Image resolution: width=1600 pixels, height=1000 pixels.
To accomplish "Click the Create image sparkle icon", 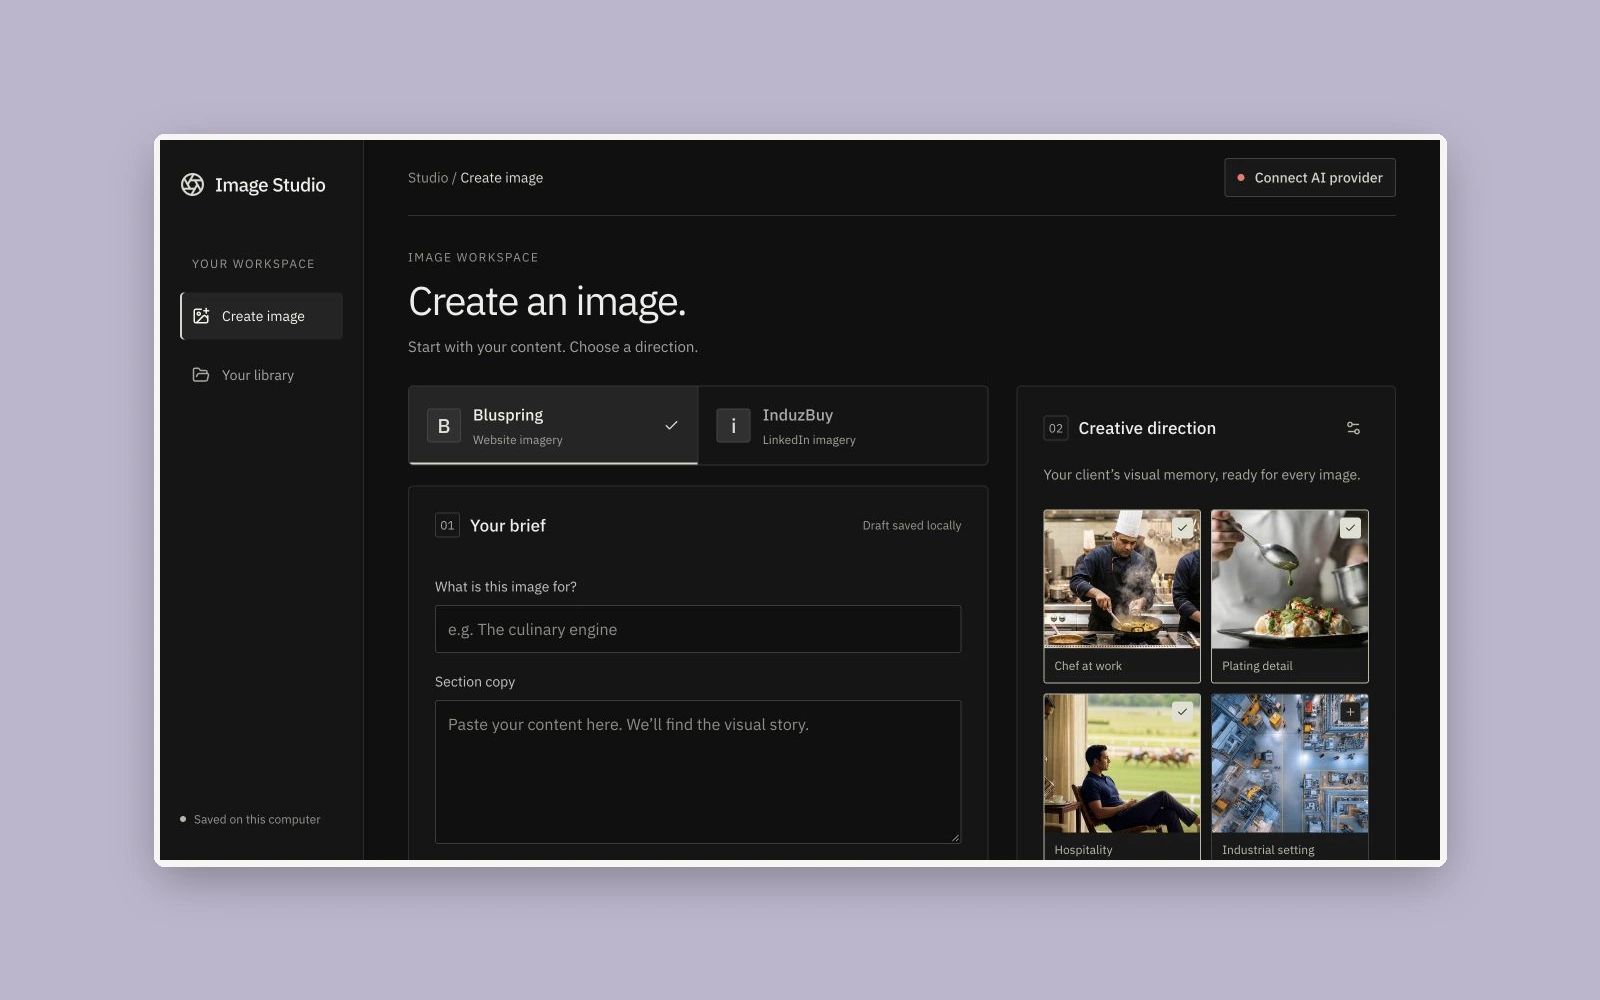I will coord(201,316).
